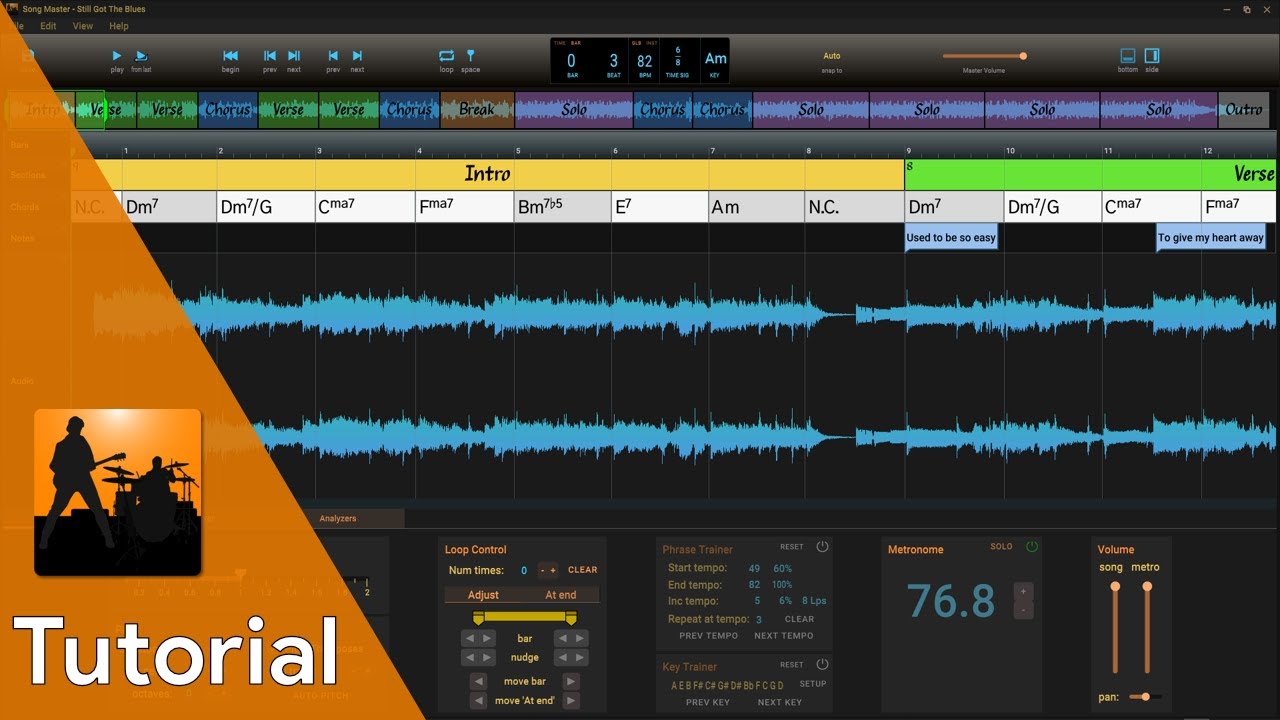The width and height of the screenshot is (1280, 720).
Task: Play from last position
Action: click(x=141, y=56)
